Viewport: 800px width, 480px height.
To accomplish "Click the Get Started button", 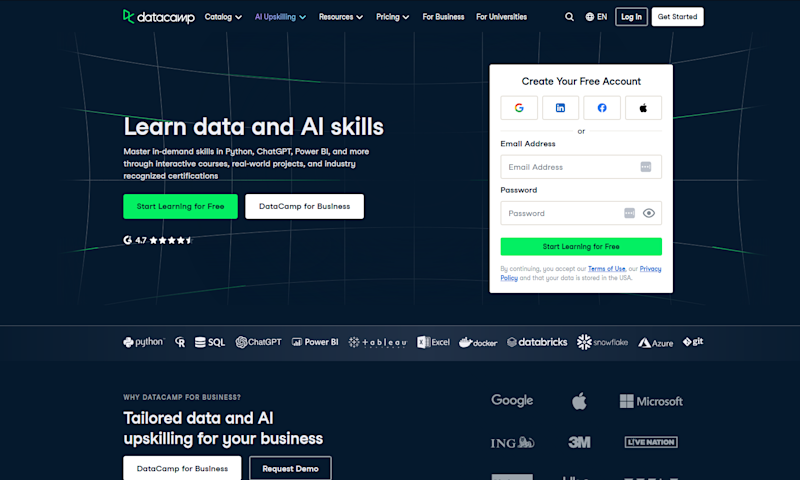I will pyautogui.click(x=677, y=17).
